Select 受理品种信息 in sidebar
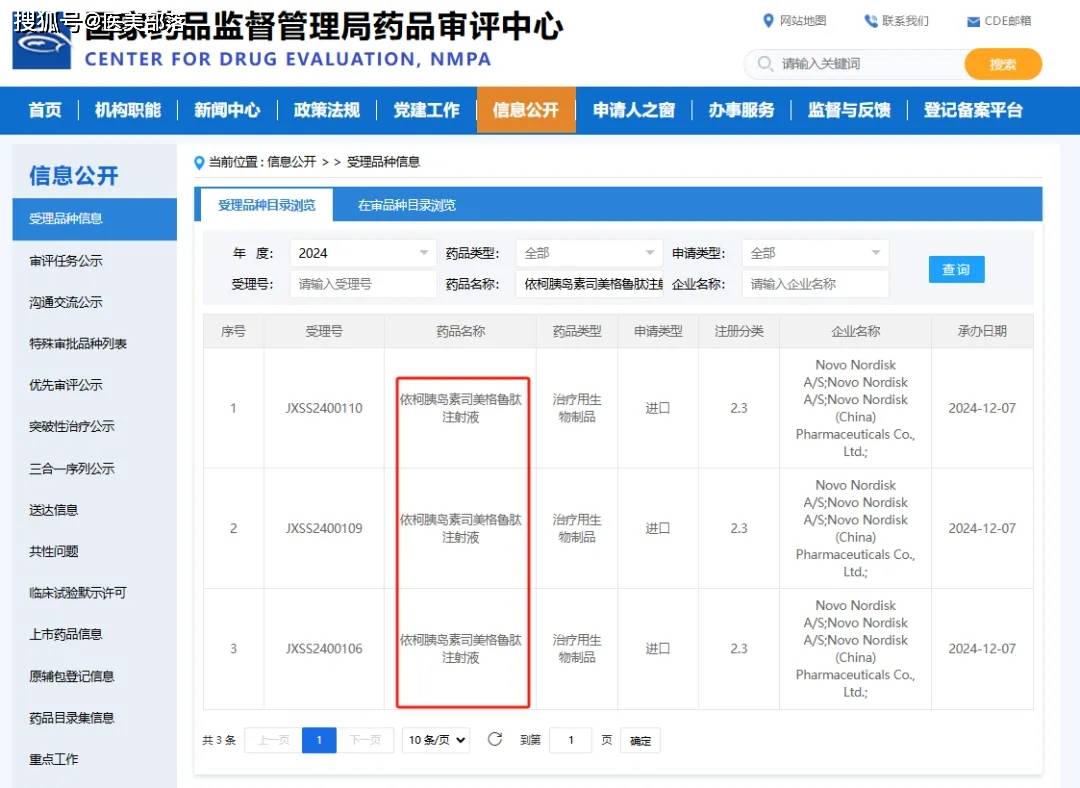The image size is (1080, 788). [94, 219]
